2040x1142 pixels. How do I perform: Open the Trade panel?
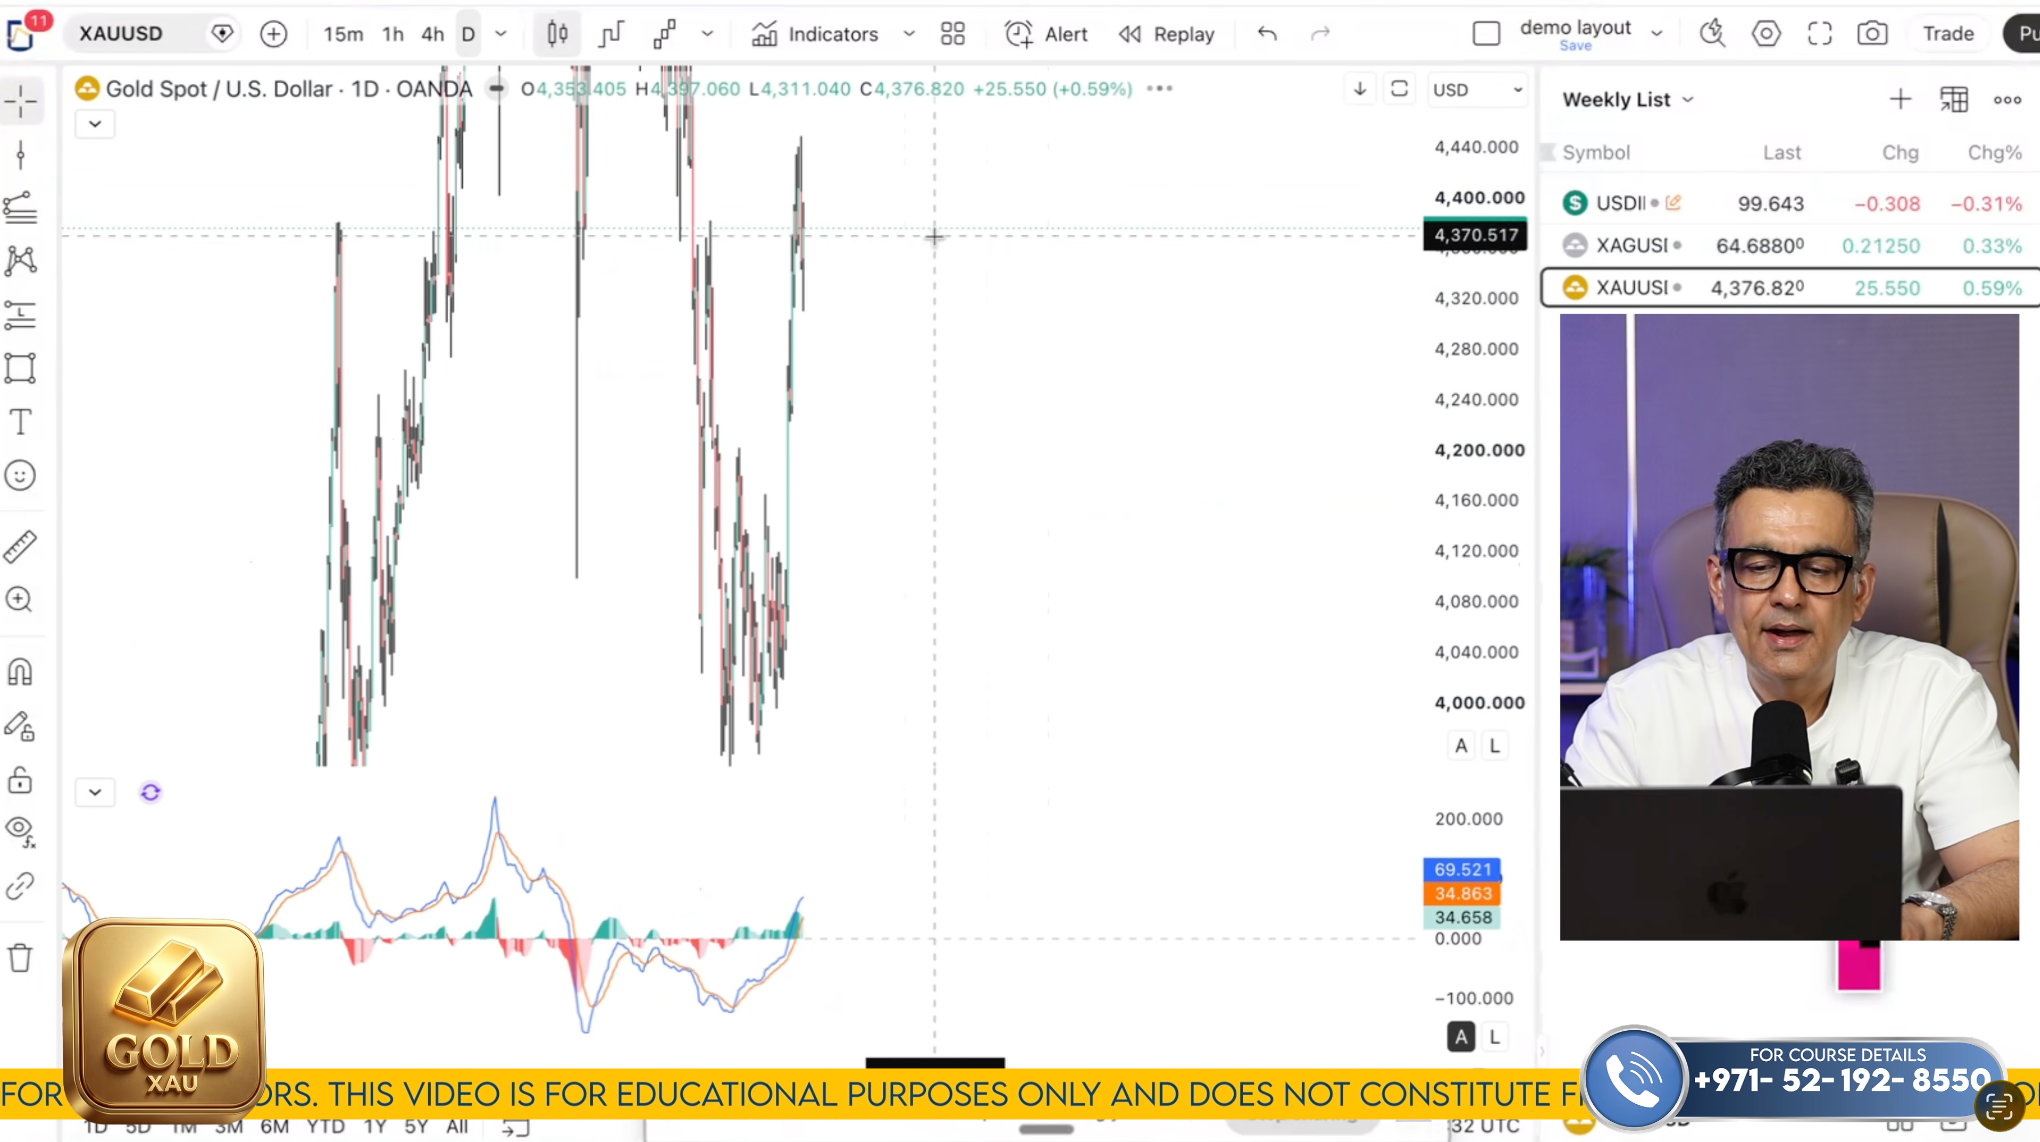click(1948, 34)
